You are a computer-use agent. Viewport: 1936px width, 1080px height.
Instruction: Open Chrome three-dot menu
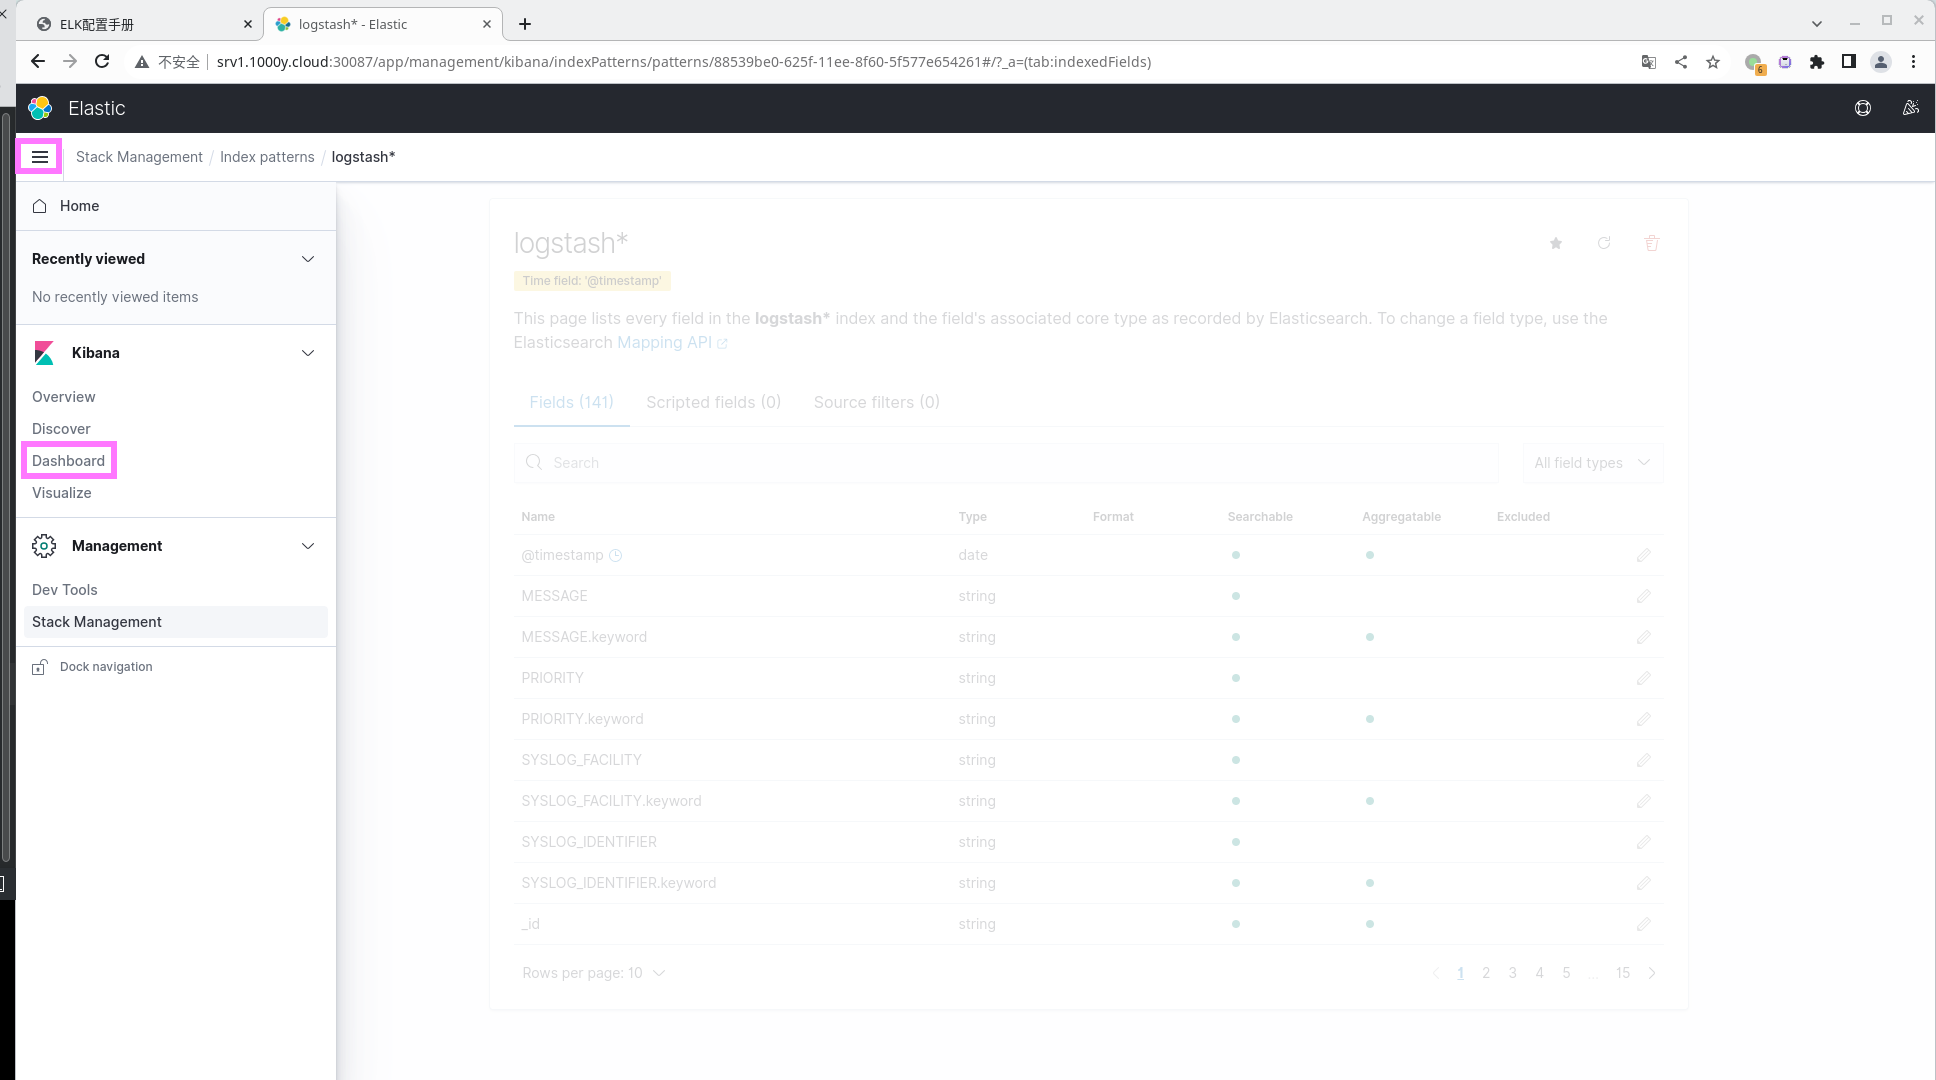(1913, 62)
